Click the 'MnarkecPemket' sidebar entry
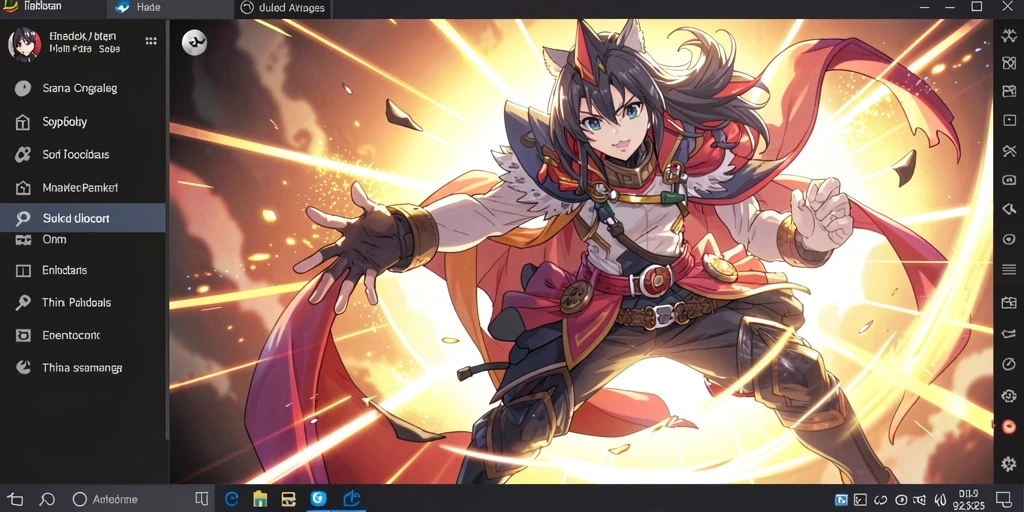 tap(80, 187)
